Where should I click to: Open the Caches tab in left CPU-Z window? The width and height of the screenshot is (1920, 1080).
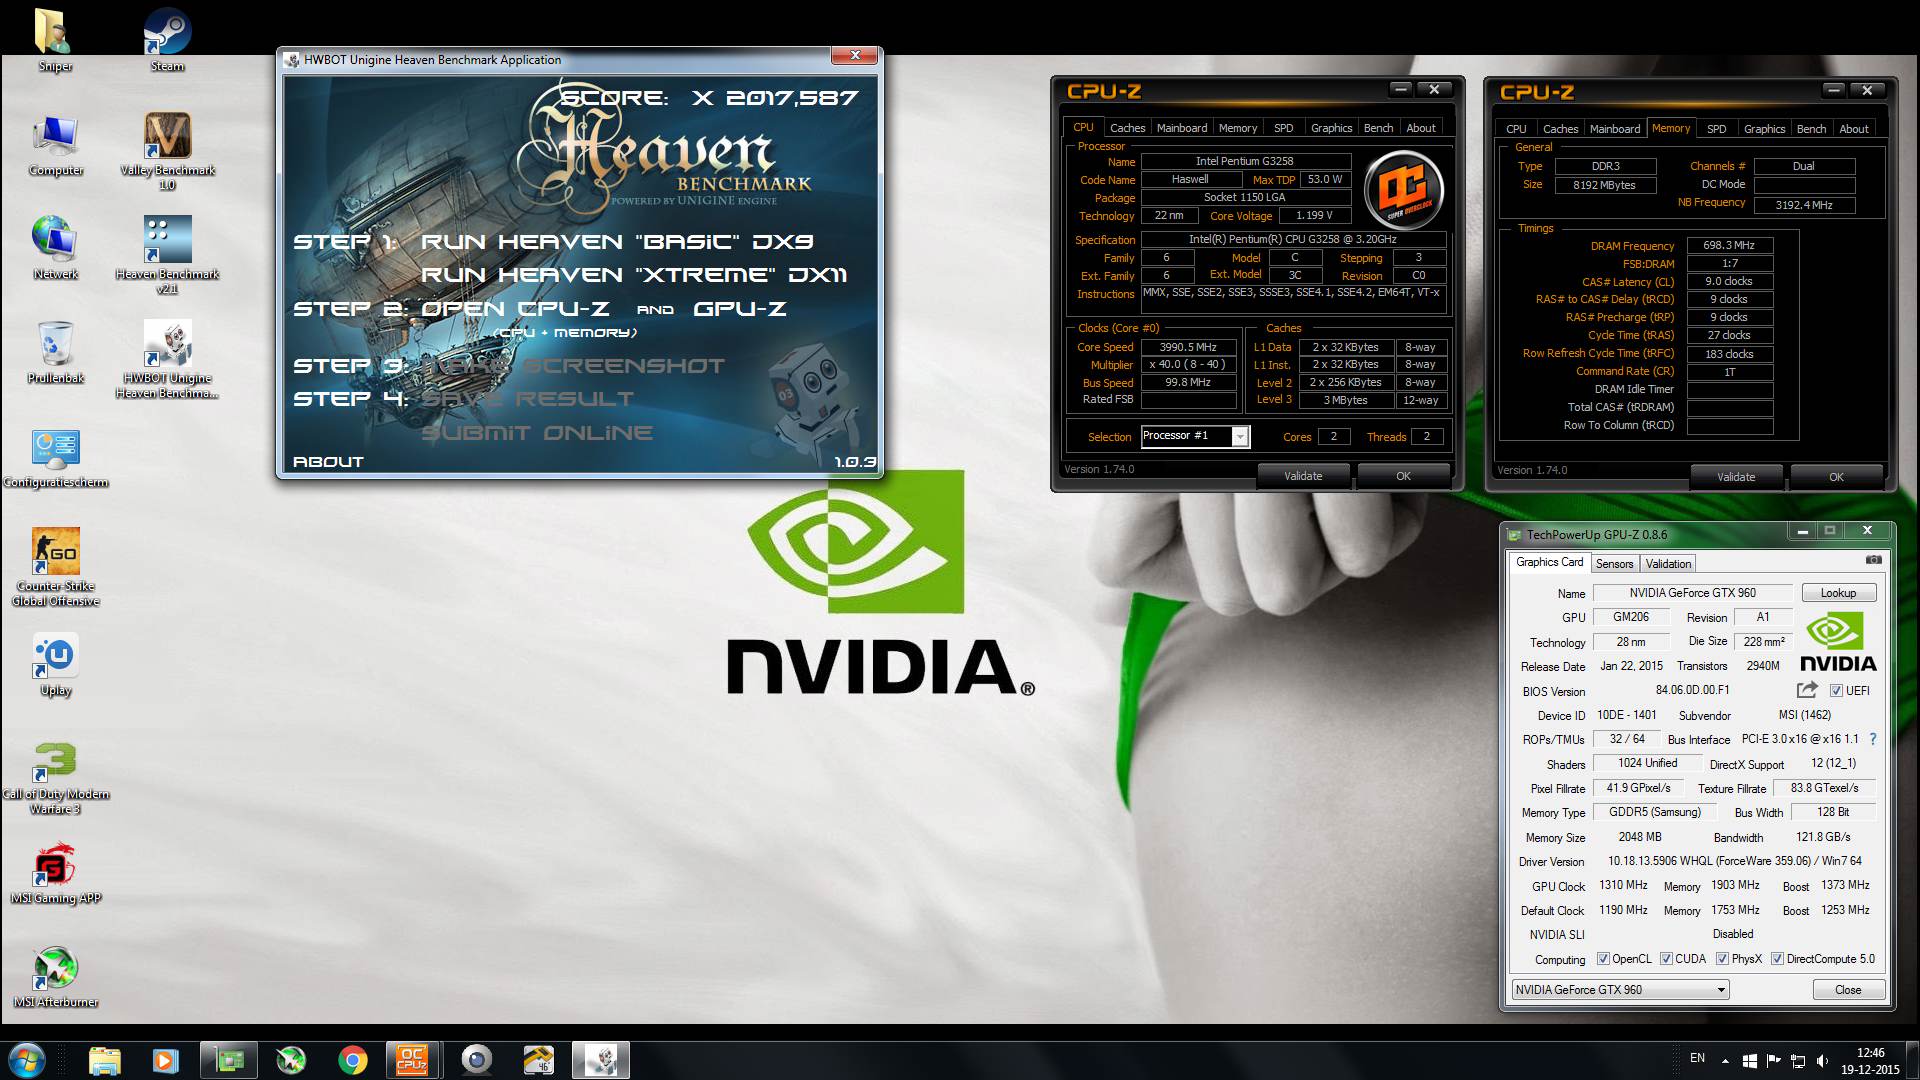(x=1127, y=128)
